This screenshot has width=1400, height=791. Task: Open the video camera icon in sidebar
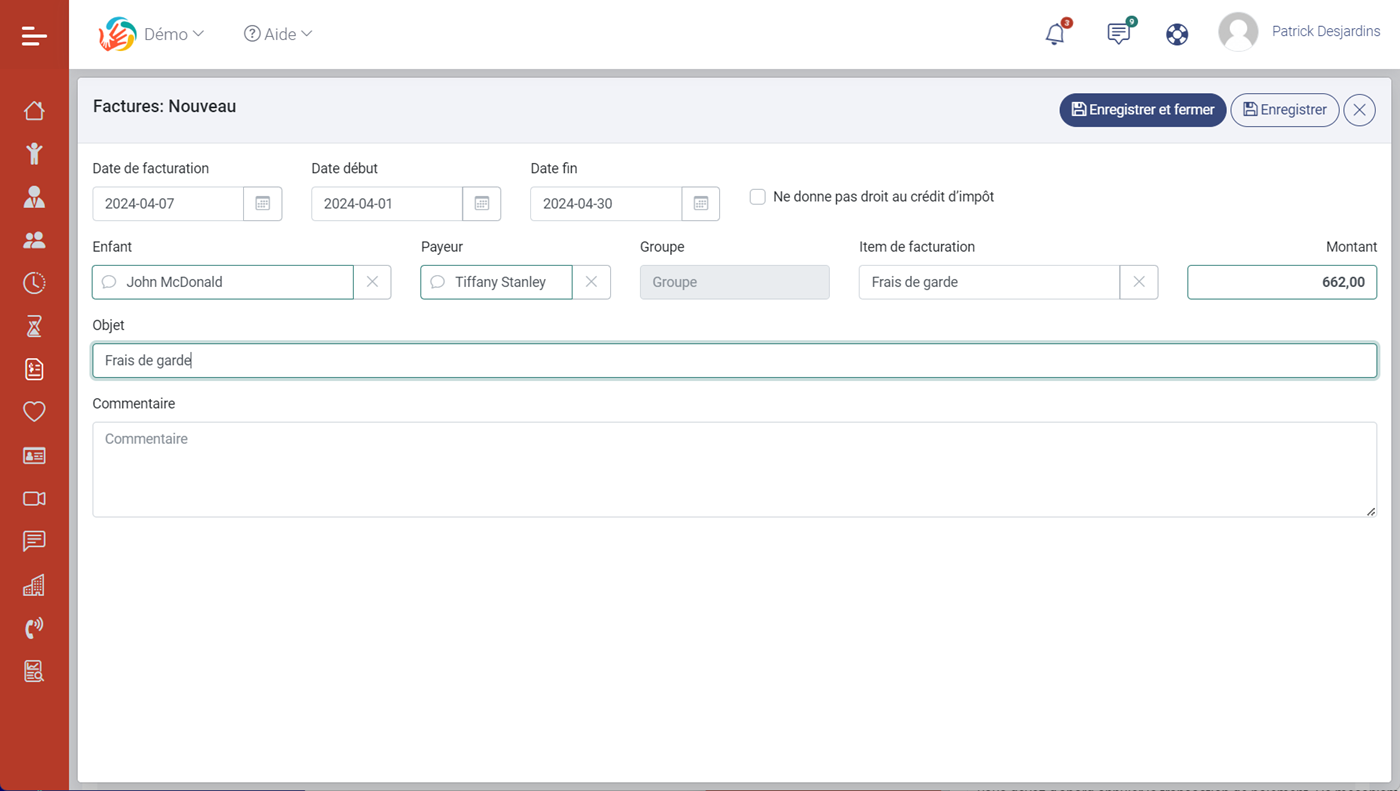click(34, 498)
